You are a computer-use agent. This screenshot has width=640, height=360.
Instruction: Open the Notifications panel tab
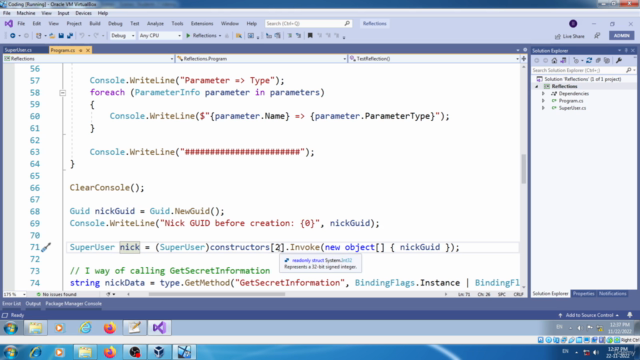tap(613, 294)
